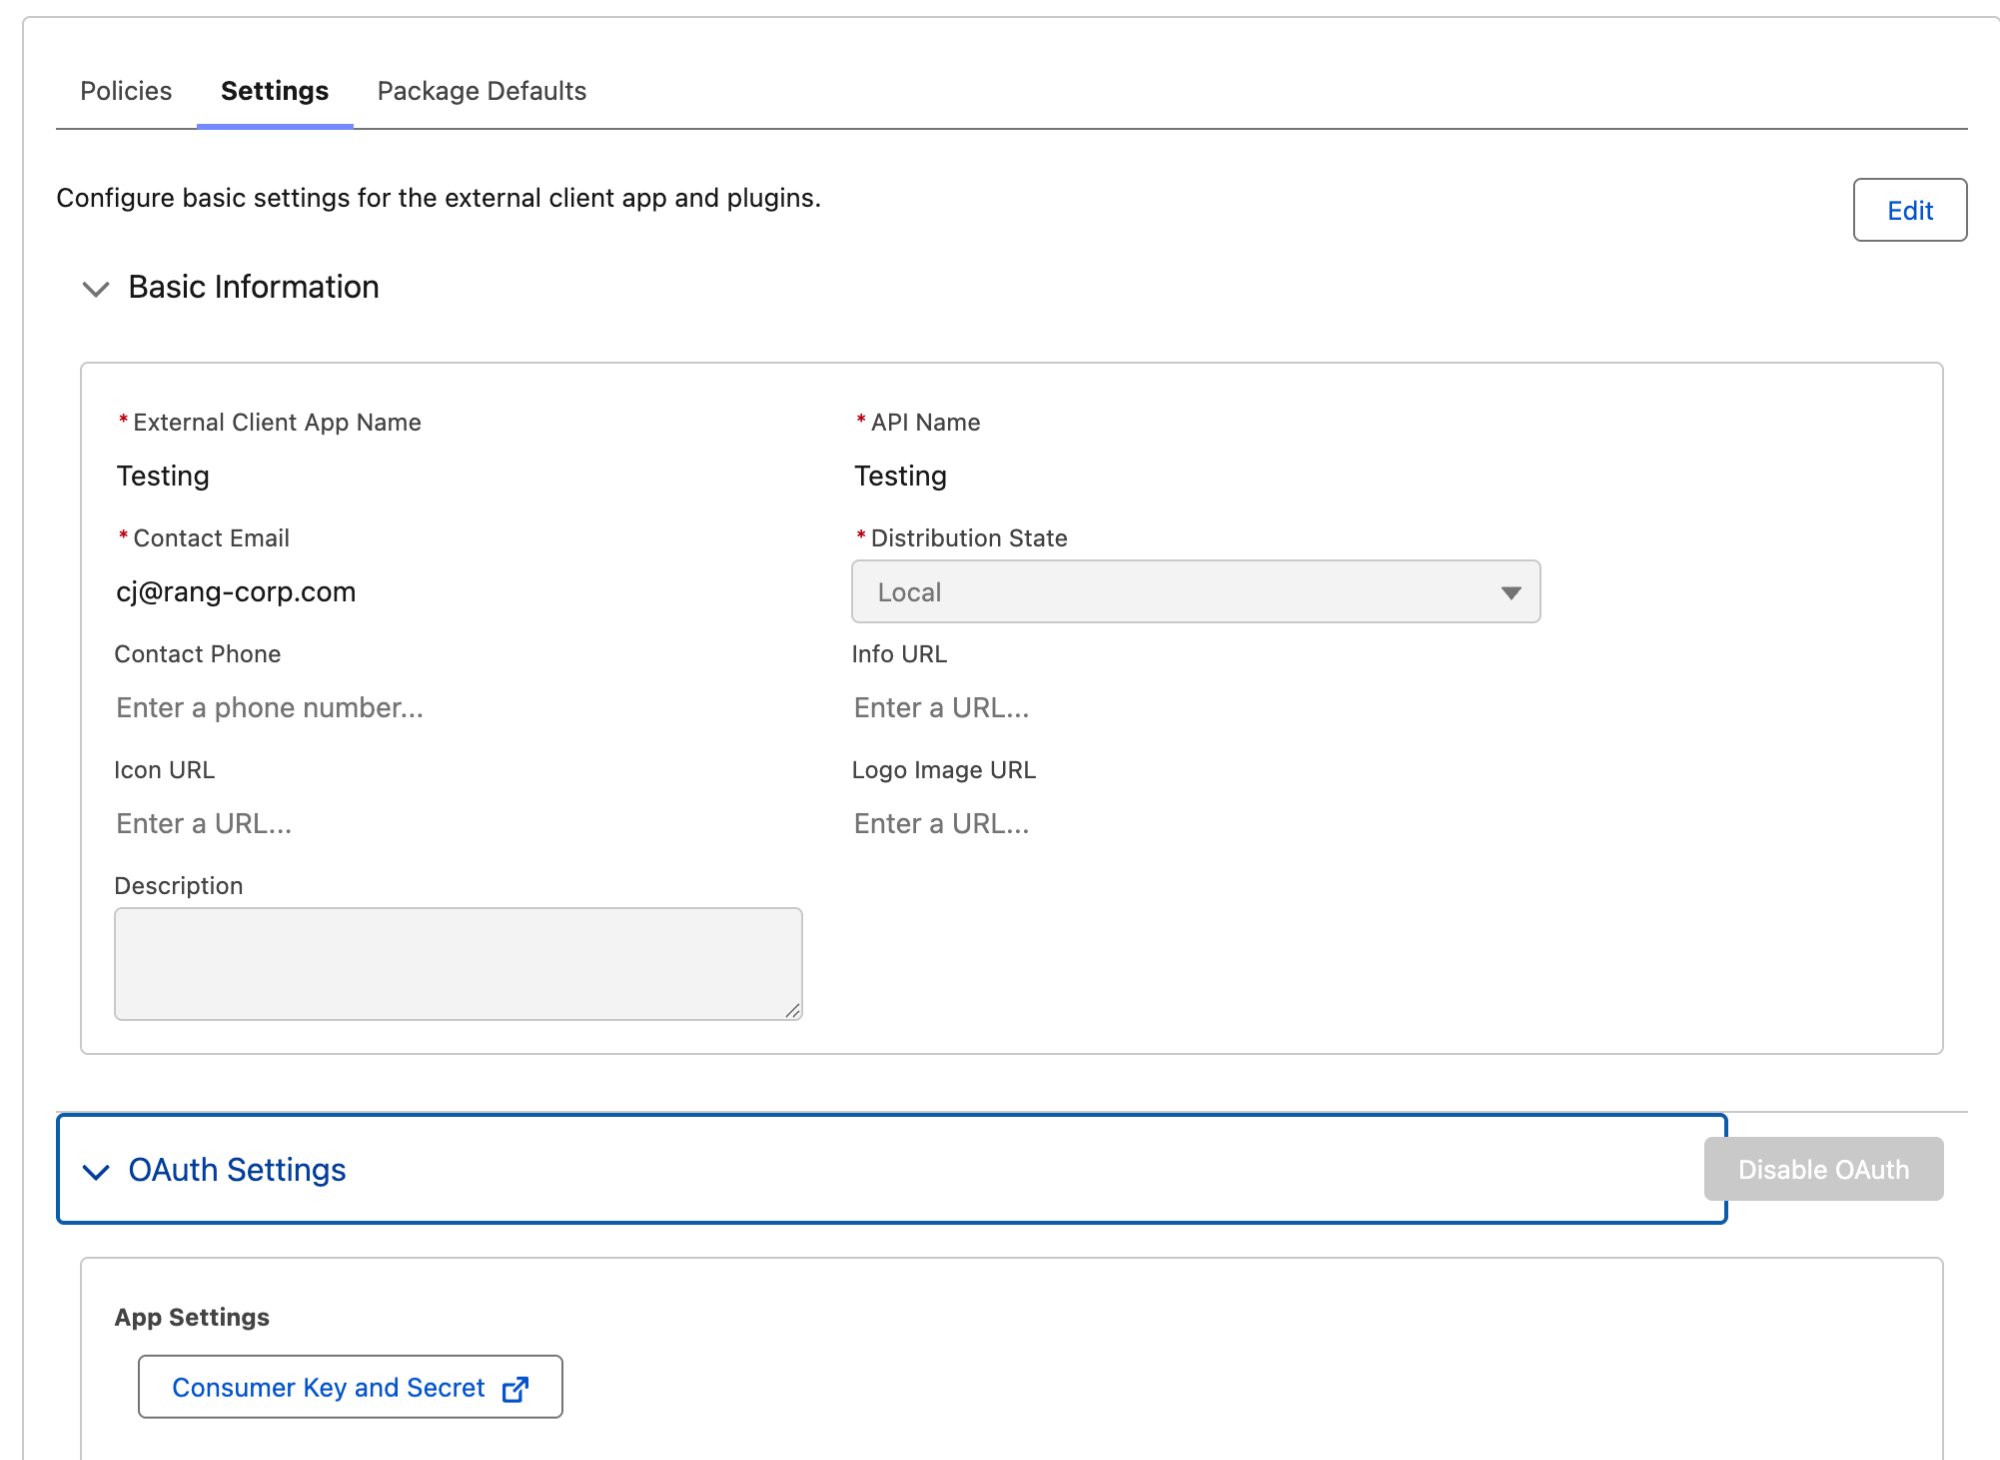Viewport: 2000px width, 1460px height.
Task: Click the External Client App Name value Testing
Action: (x=163, y=476)
